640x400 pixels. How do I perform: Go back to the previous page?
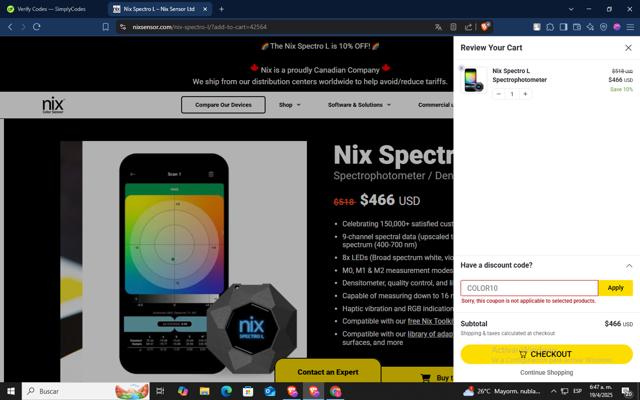10,27
